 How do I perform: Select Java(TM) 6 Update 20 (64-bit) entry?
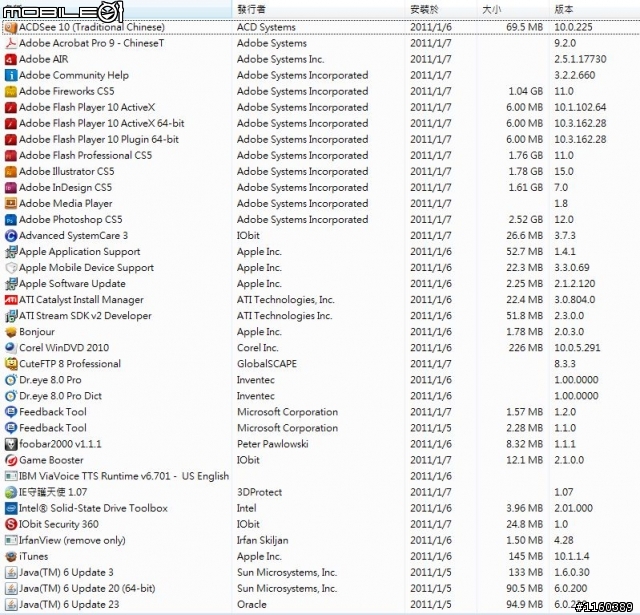click(87, 588)
